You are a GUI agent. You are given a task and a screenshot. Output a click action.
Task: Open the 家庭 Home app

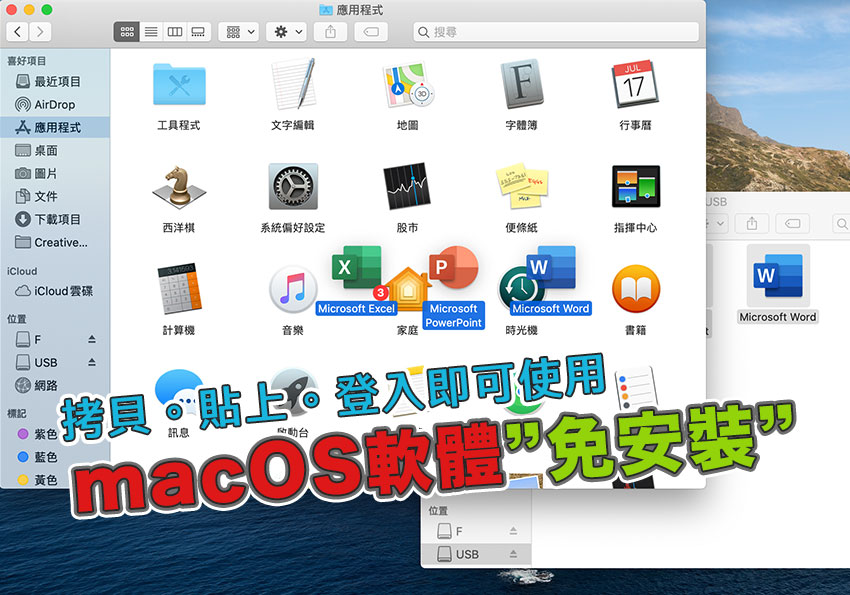pyautogui.click(x=408, y=292)
